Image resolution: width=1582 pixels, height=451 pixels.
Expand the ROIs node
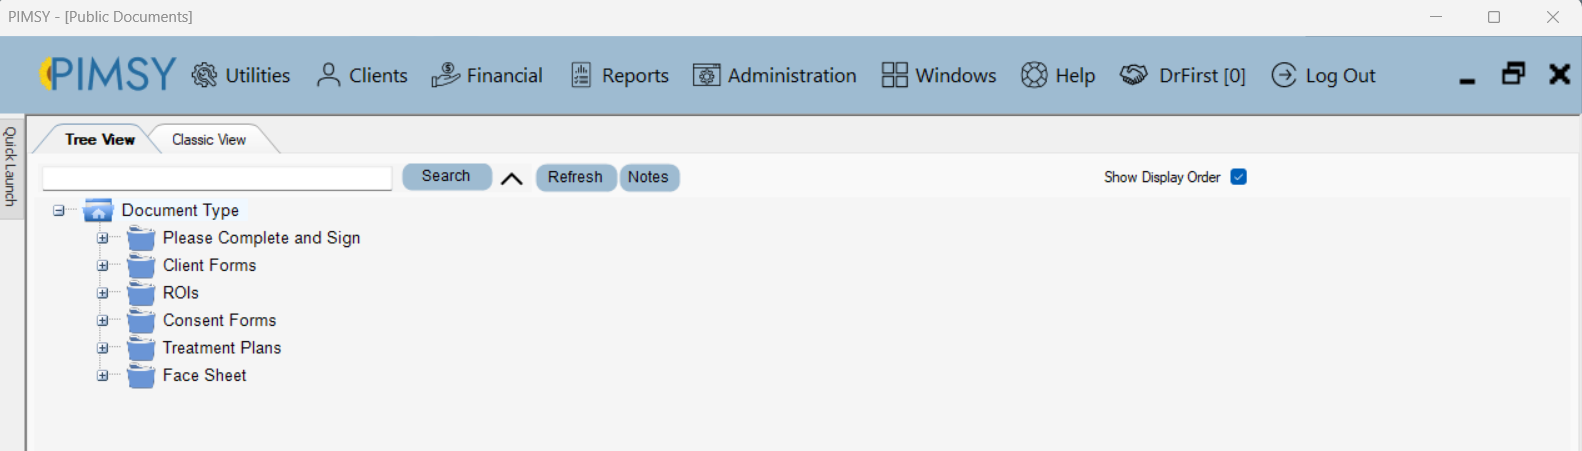[x=102, y=293]
